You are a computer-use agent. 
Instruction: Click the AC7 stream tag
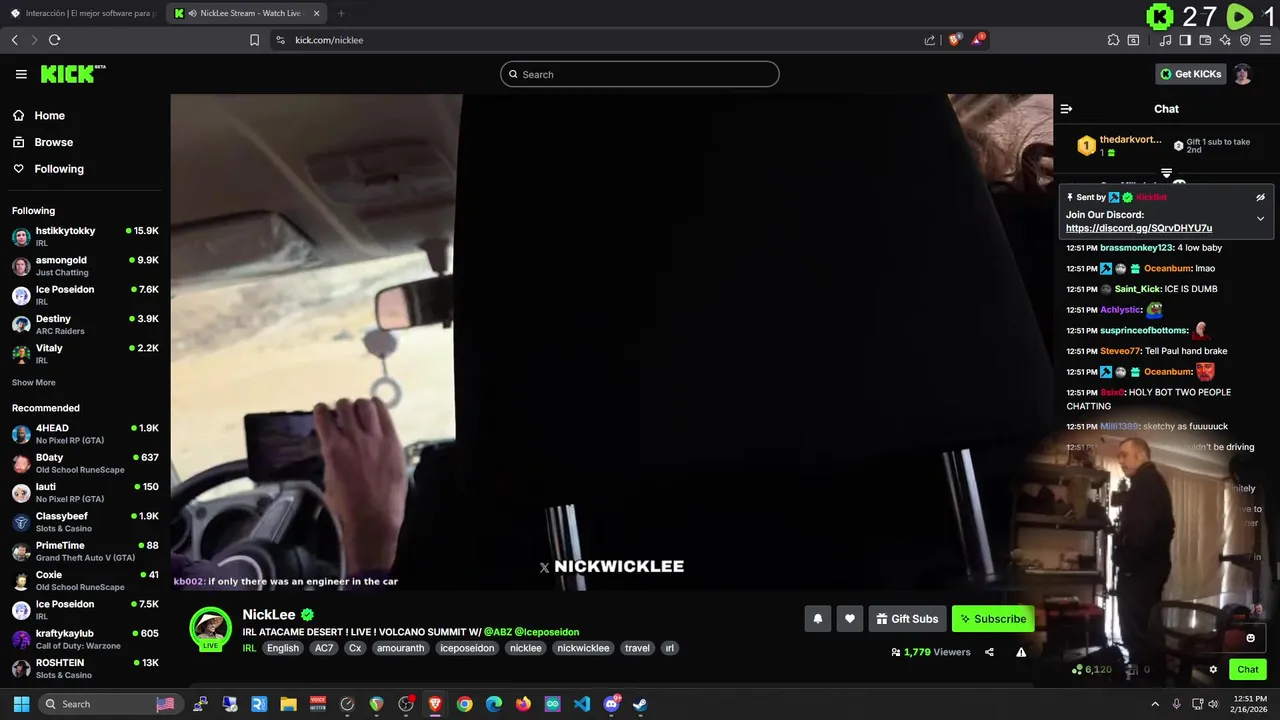pyautogui.click(x=324, y=648)
